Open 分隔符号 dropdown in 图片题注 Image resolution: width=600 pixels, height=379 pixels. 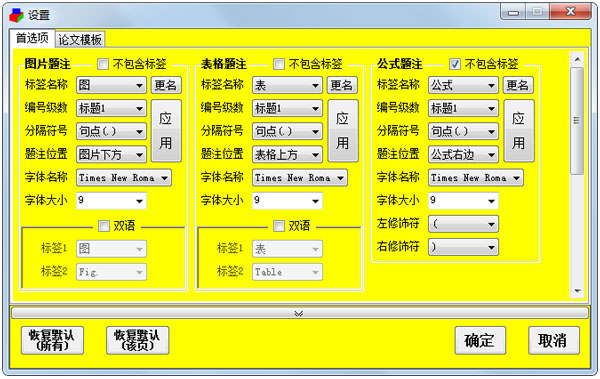pos(111,131)
